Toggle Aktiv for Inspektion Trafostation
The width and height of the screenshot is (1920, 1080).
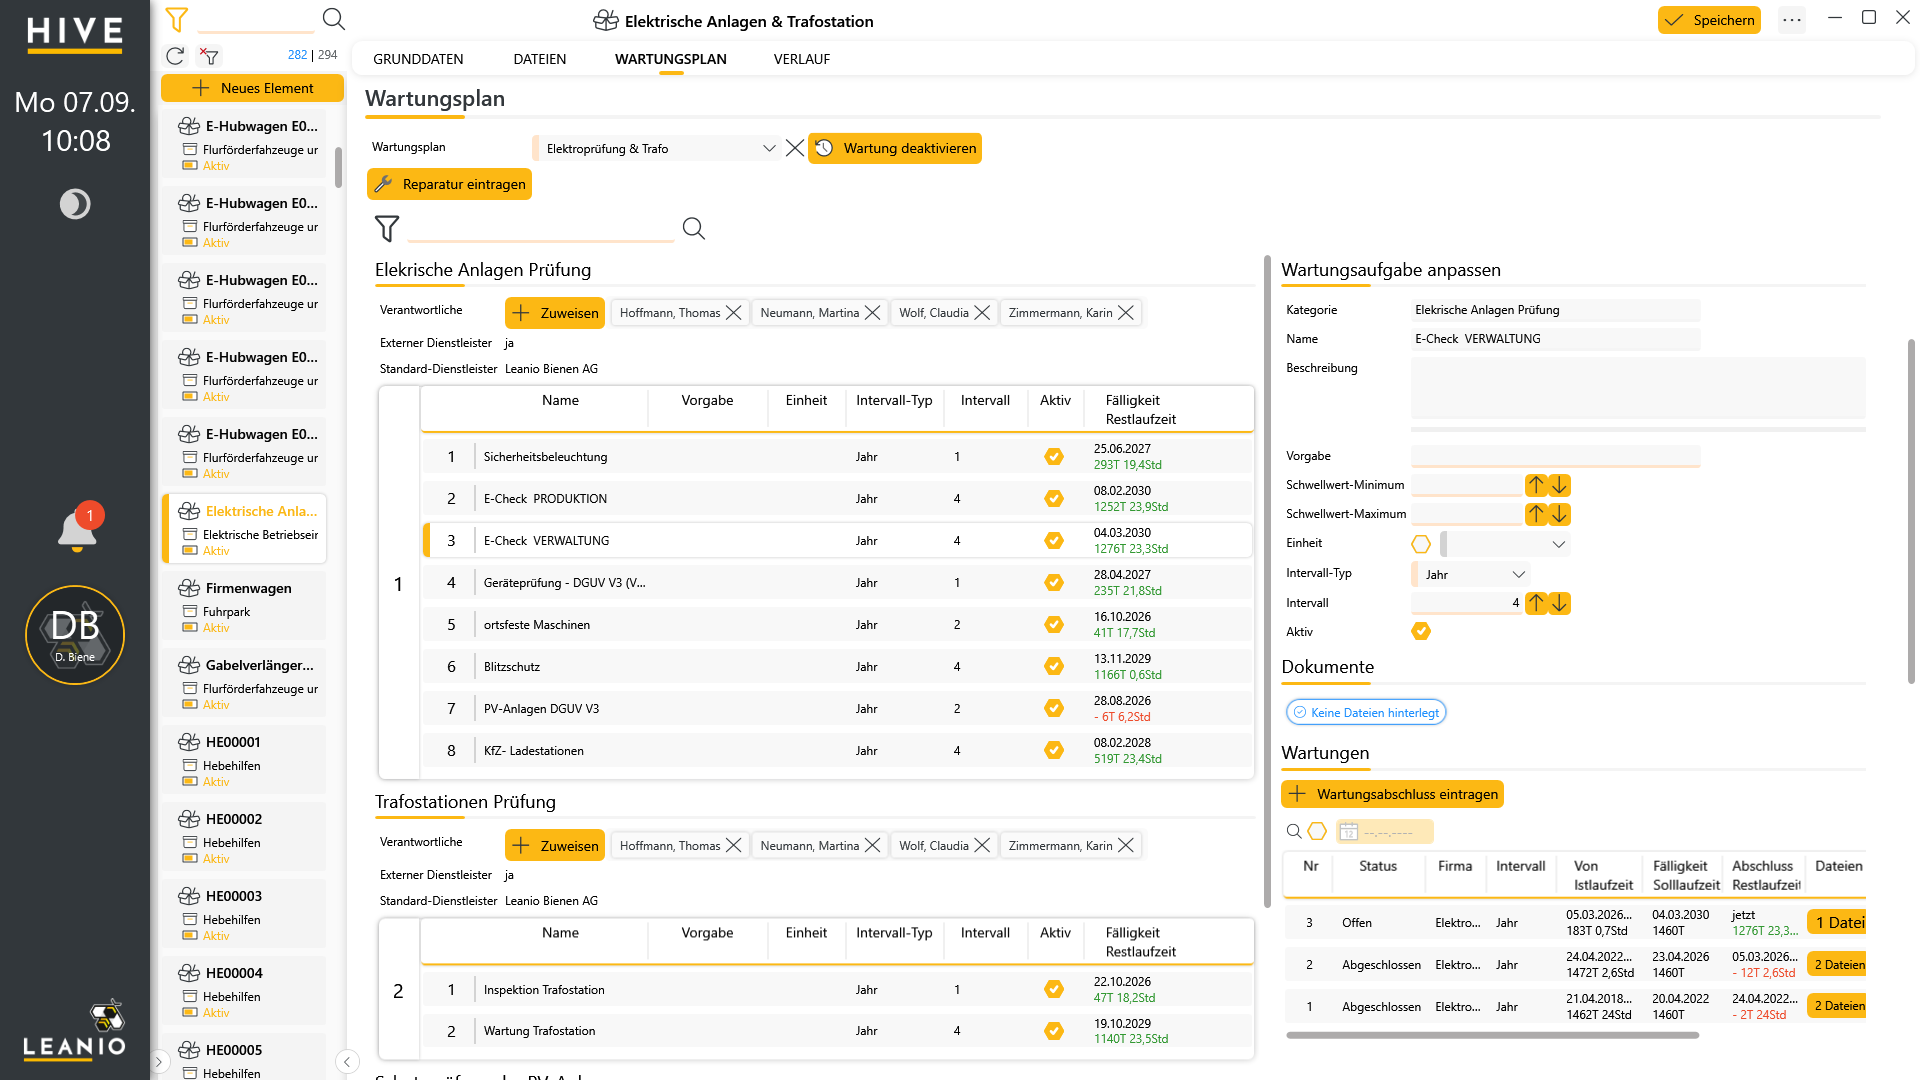[x=1054, y=990]
